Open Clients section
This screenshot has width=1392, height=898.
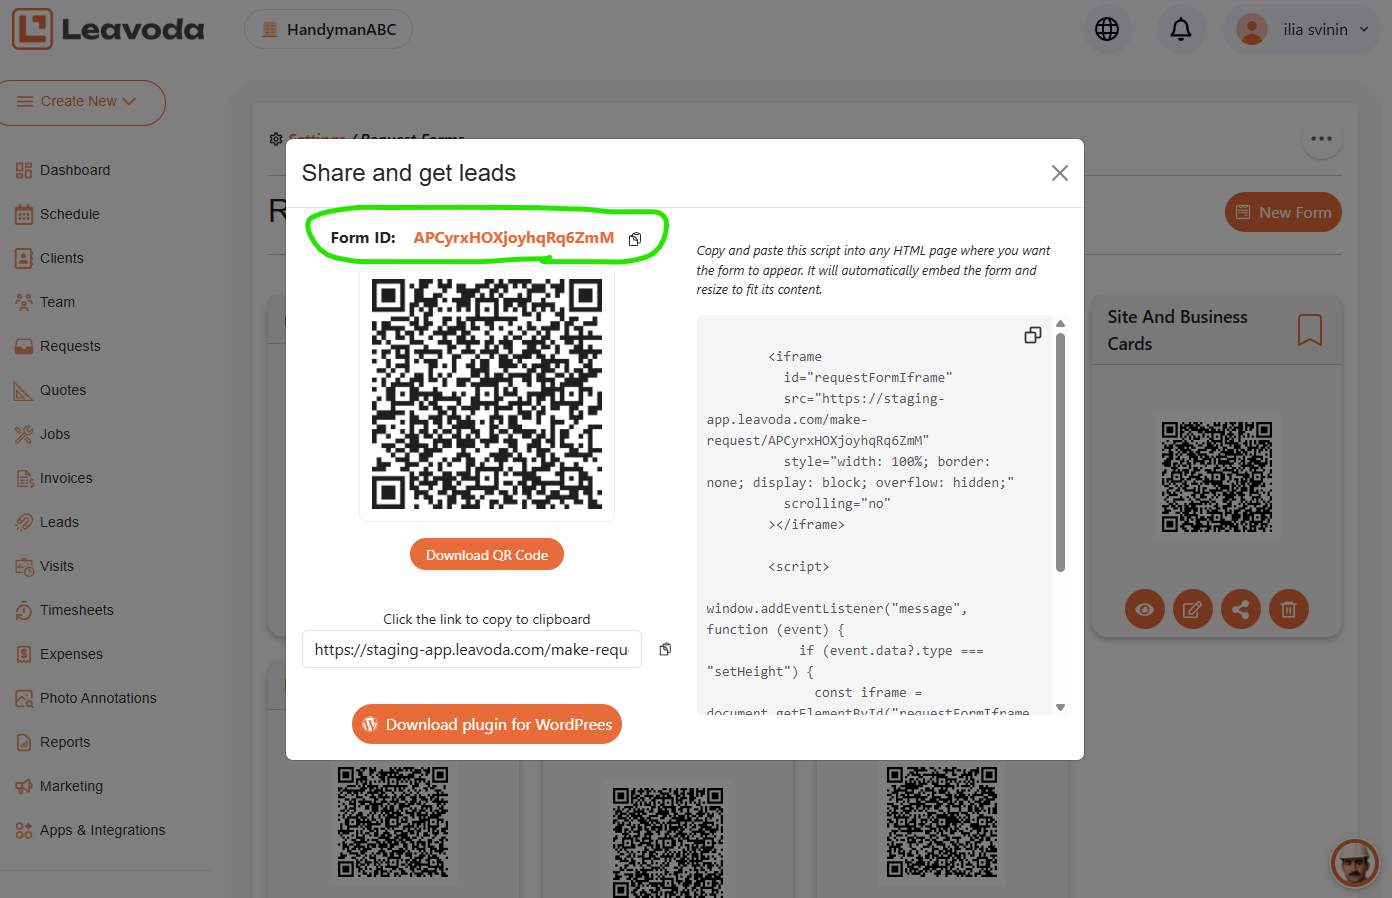point(62,258)
